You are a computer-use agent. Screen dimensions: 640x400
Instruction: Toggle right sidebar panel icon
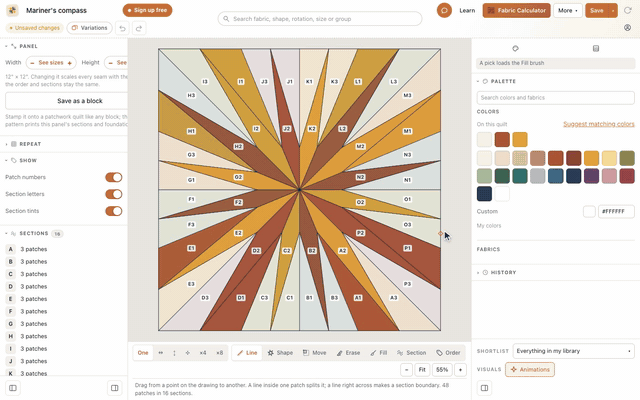pyautogui.click(x=484, y=388)
